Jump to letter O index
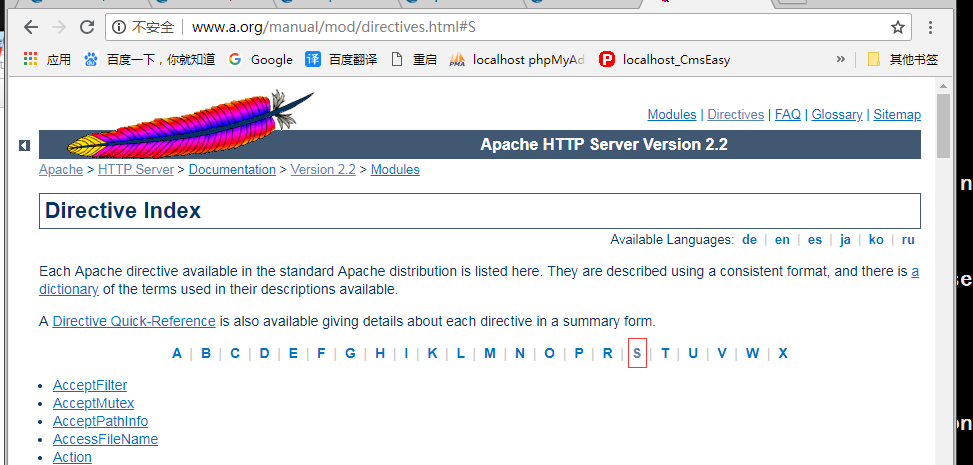 click(x=549, y=353)
